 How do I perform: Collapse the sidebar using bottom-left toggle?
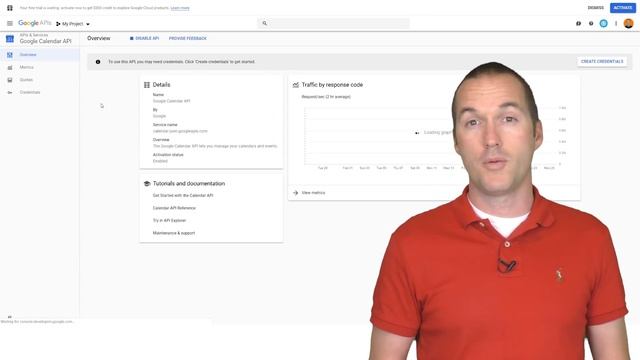tap(10, 317)
